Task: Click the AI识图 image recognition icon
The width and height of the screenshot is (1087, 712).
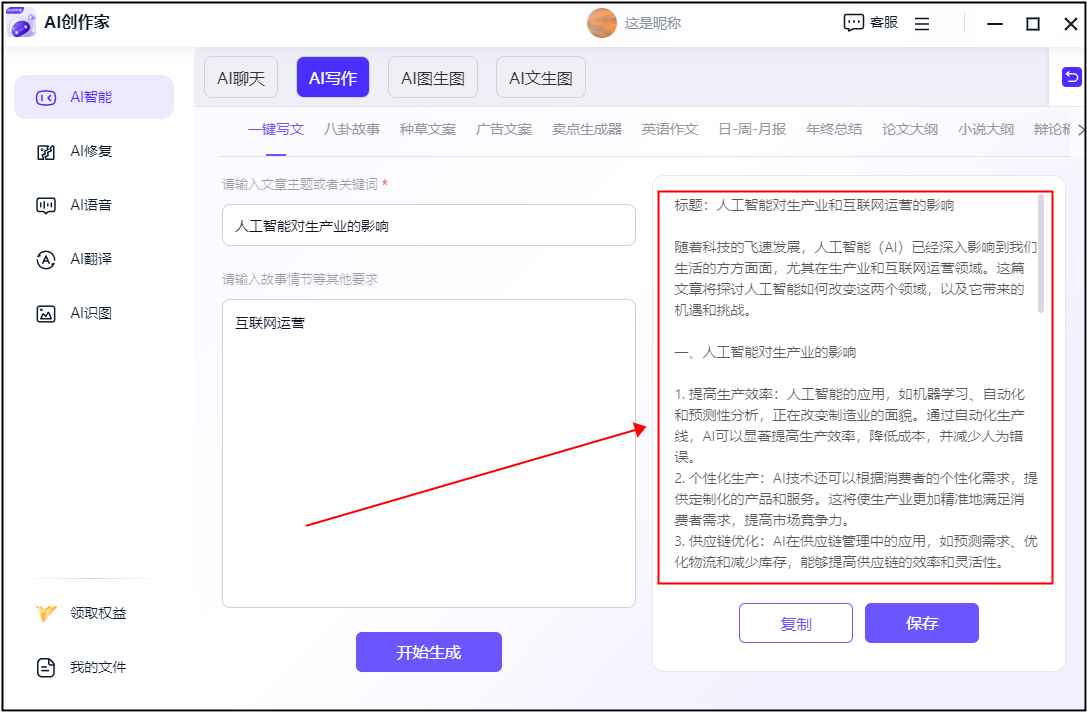Action: [x=46, y=314]
